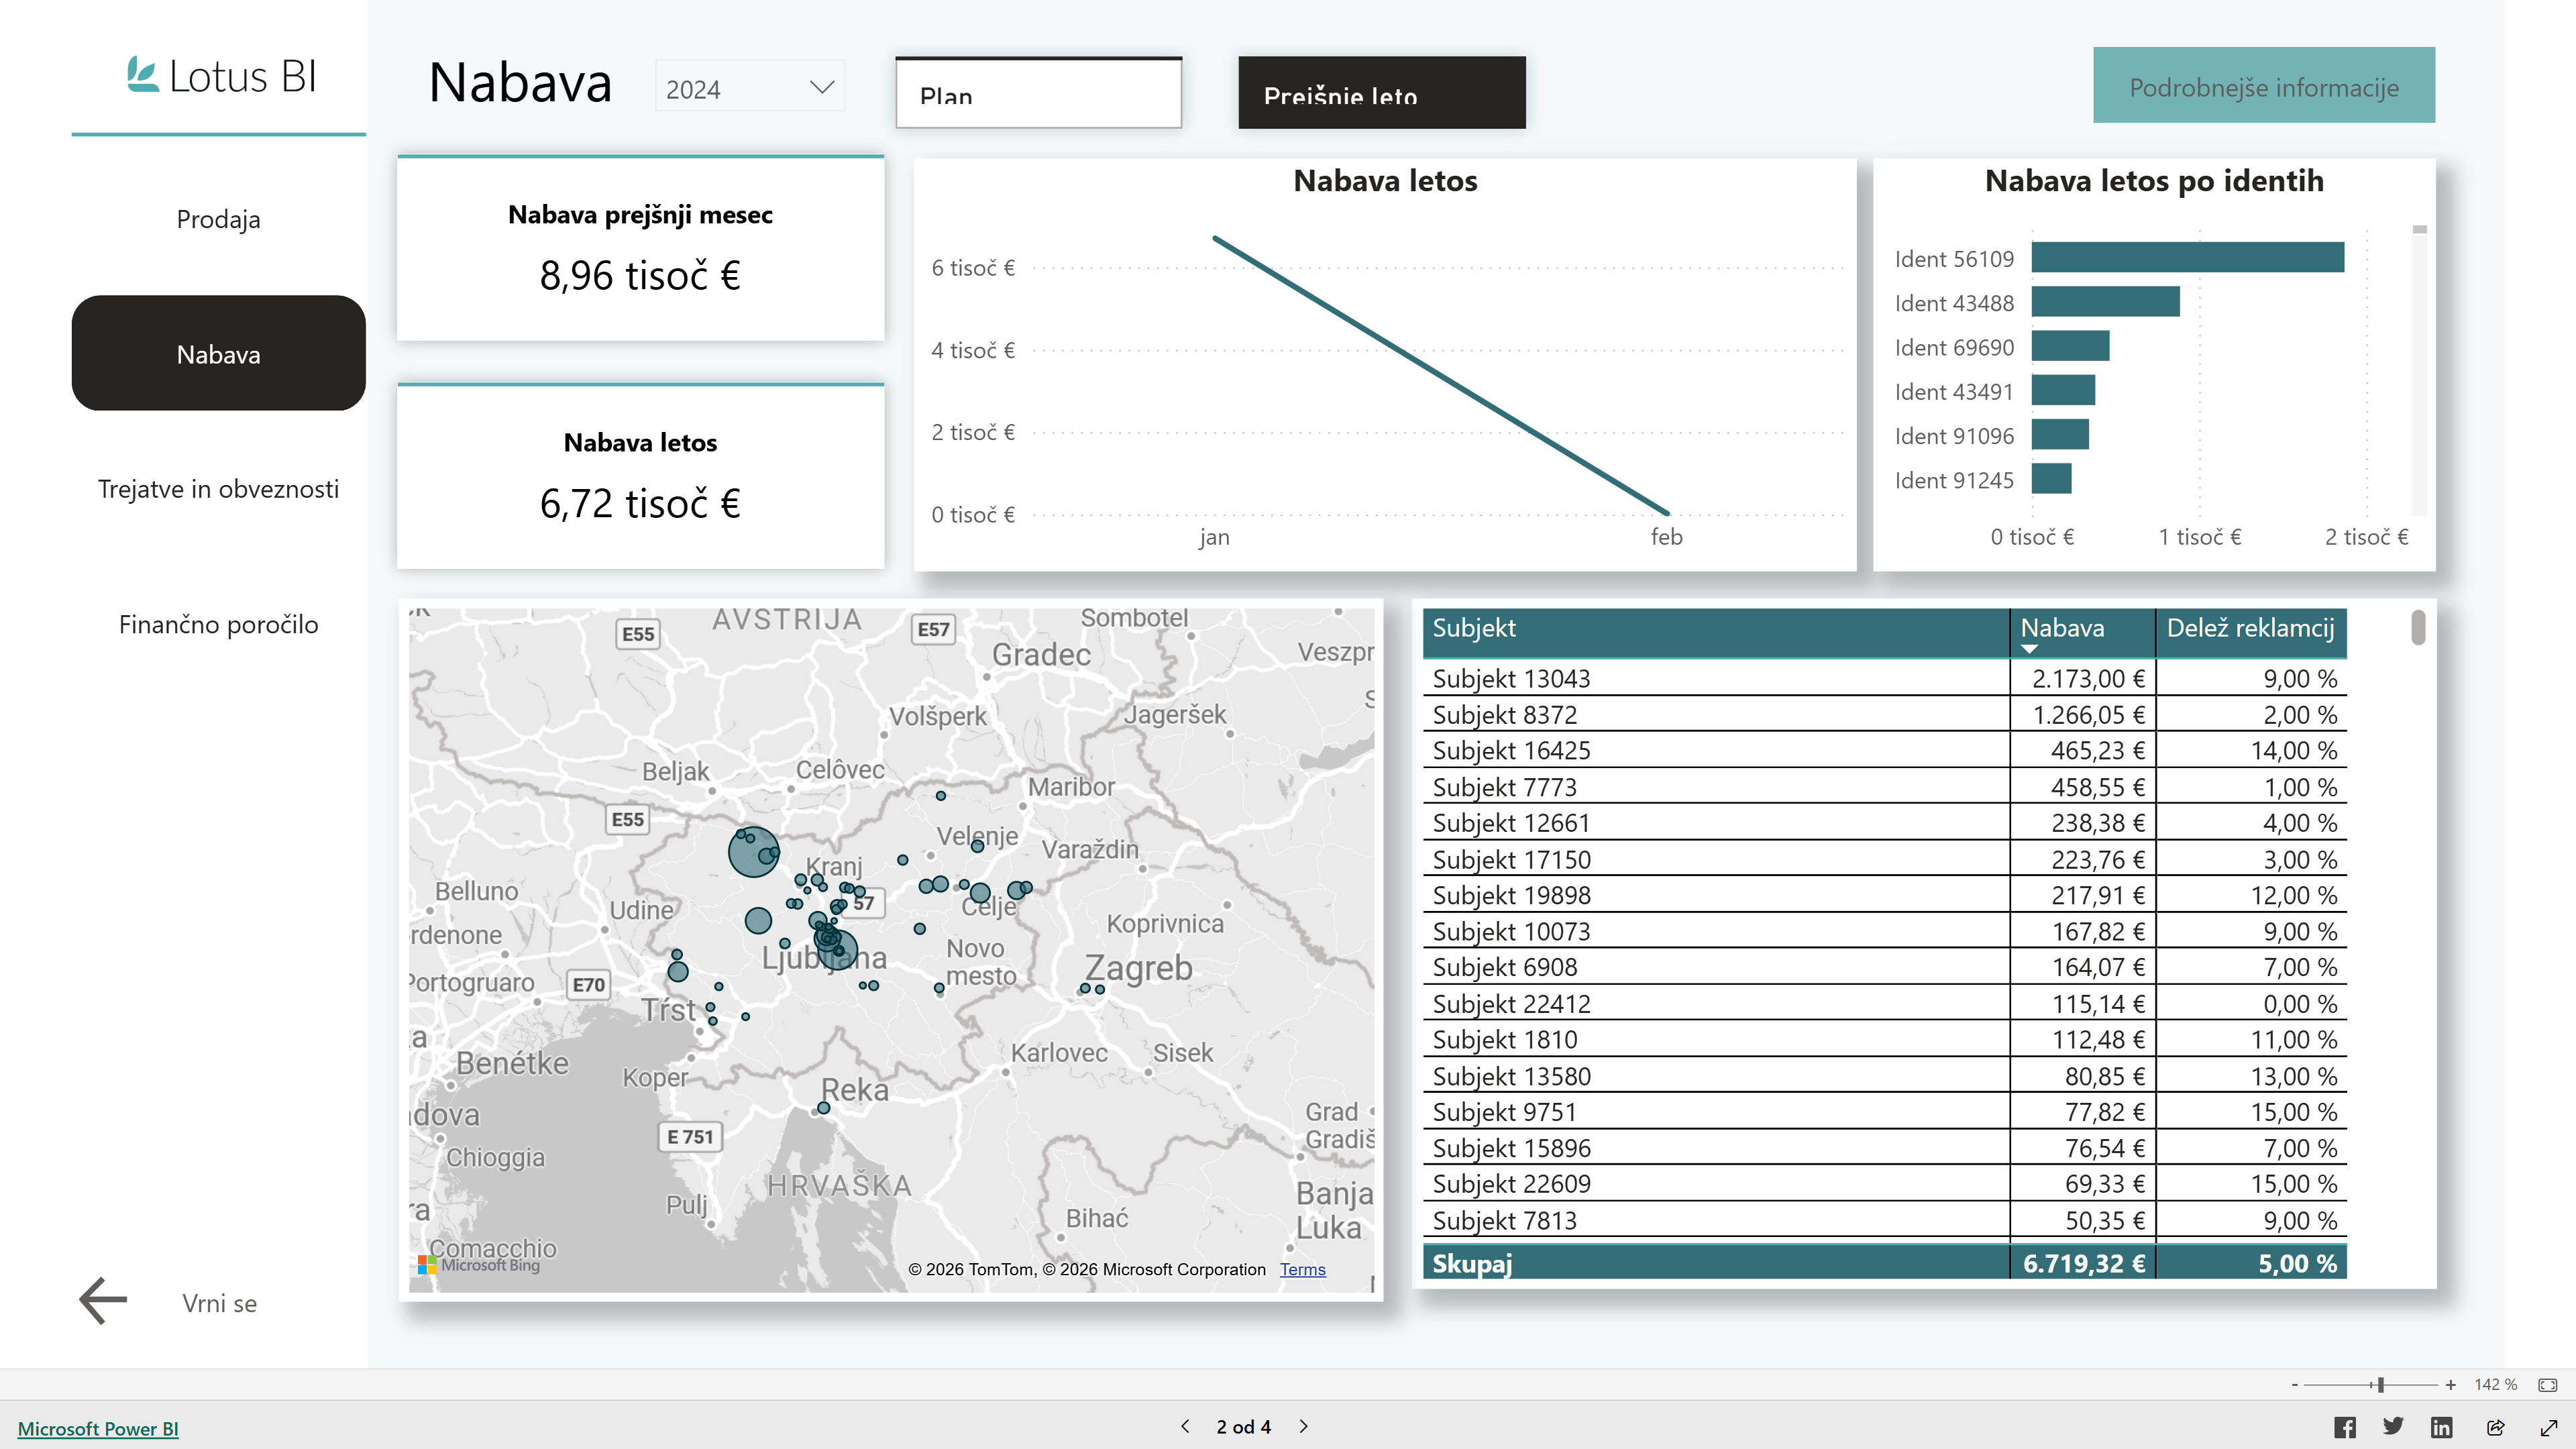Click the table vertical scrollbar
2576x1449 pixels.
click(x=2418, y=628)
